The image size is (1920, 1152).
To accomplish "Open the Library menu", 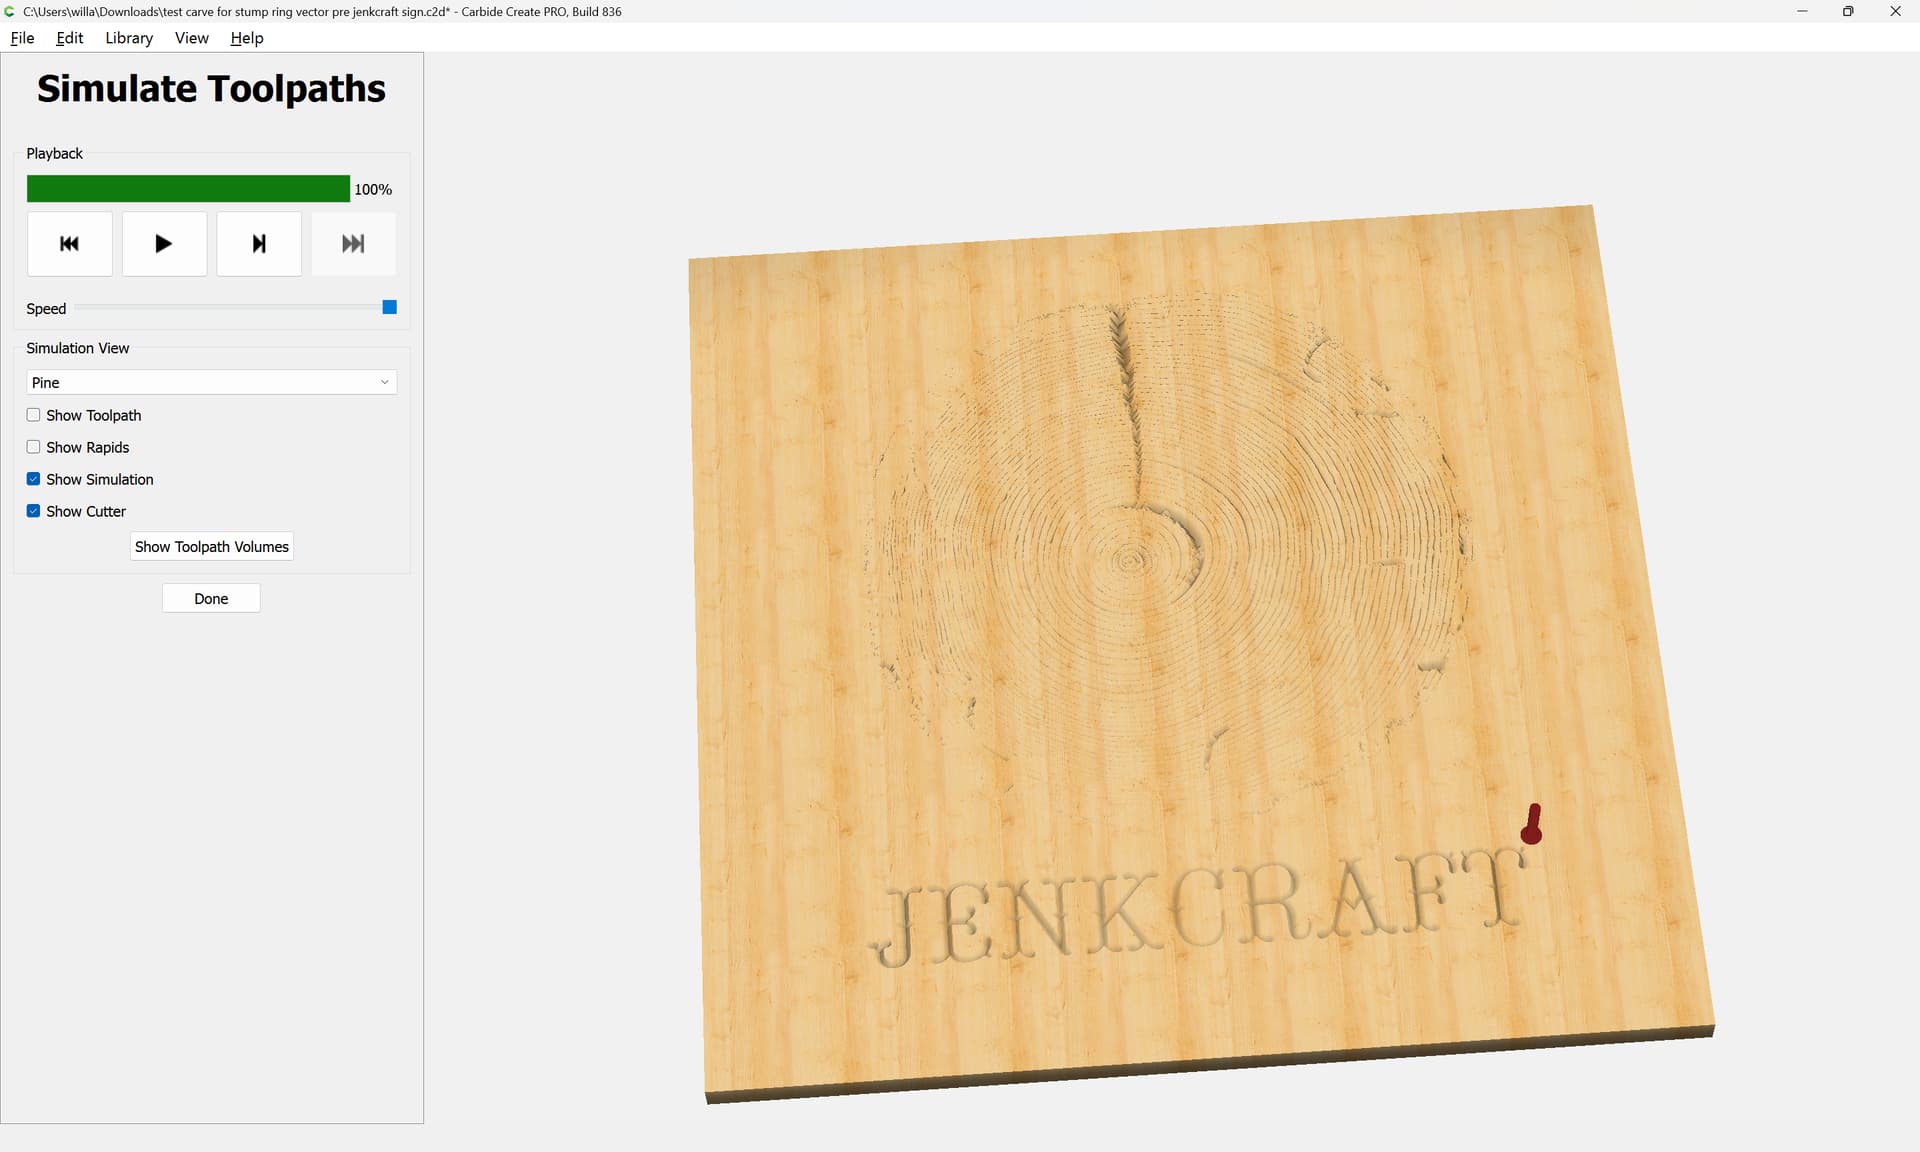I will tap(129, 38).
